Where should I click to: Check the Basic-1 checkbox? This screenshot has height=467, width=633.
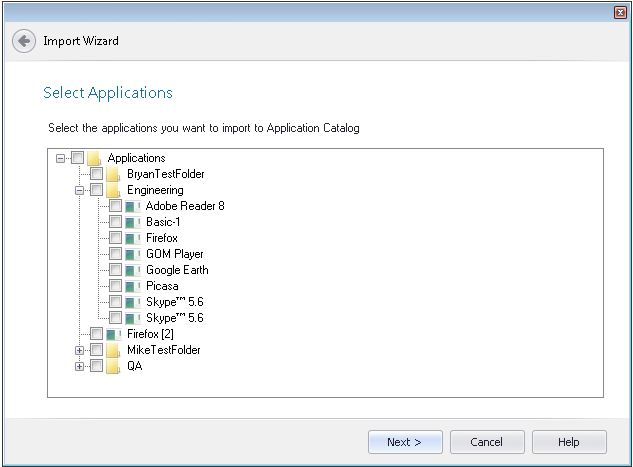pos(115,222)
